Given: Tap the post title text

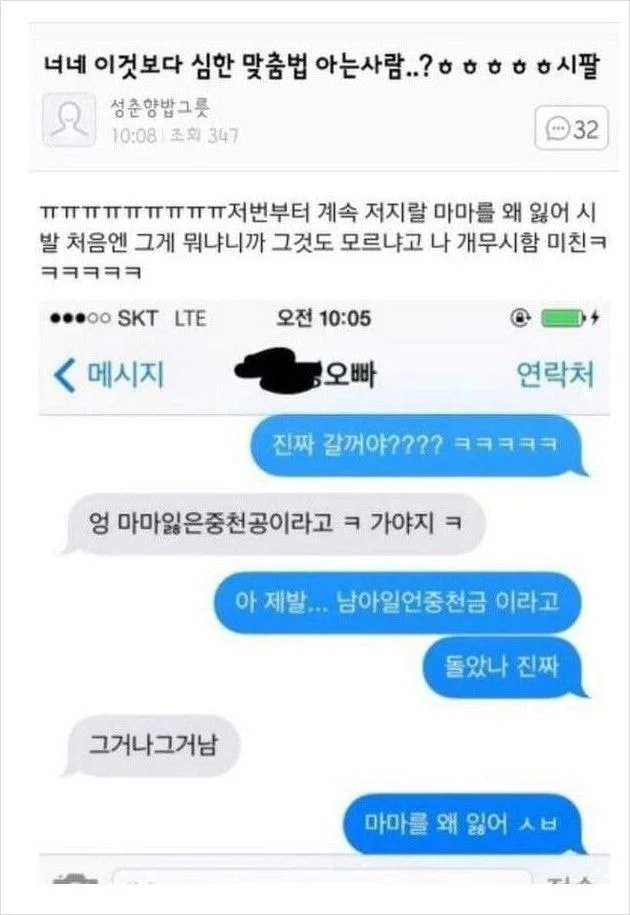Looking at the screenshot, I should pyautogui.click(x=322, y=67).
